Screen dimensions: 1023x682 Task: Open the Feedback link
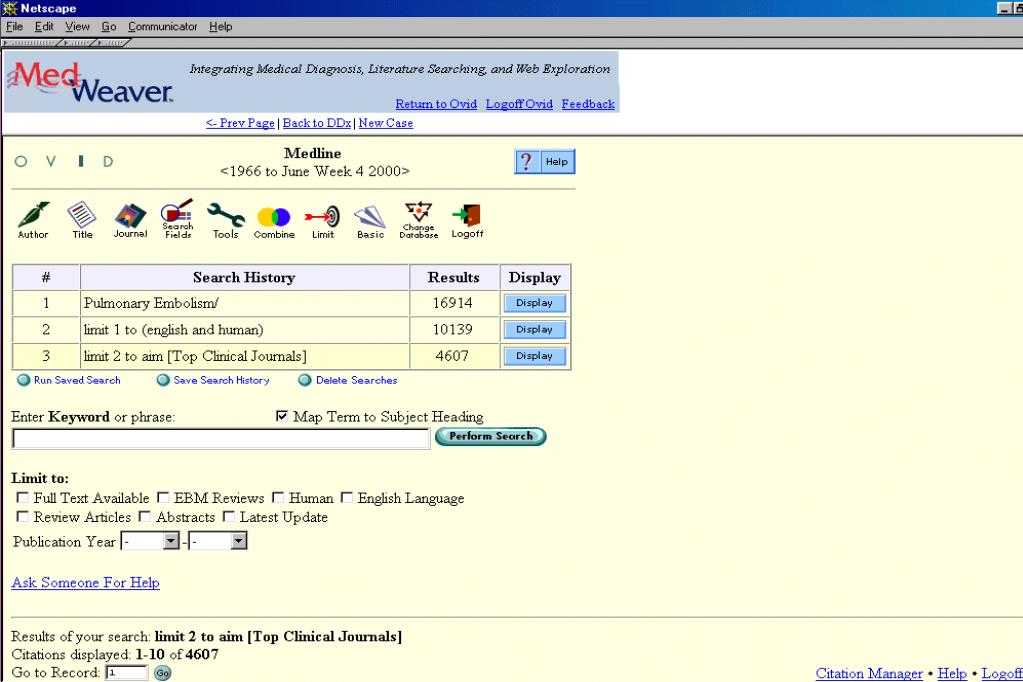pos(588,104)
